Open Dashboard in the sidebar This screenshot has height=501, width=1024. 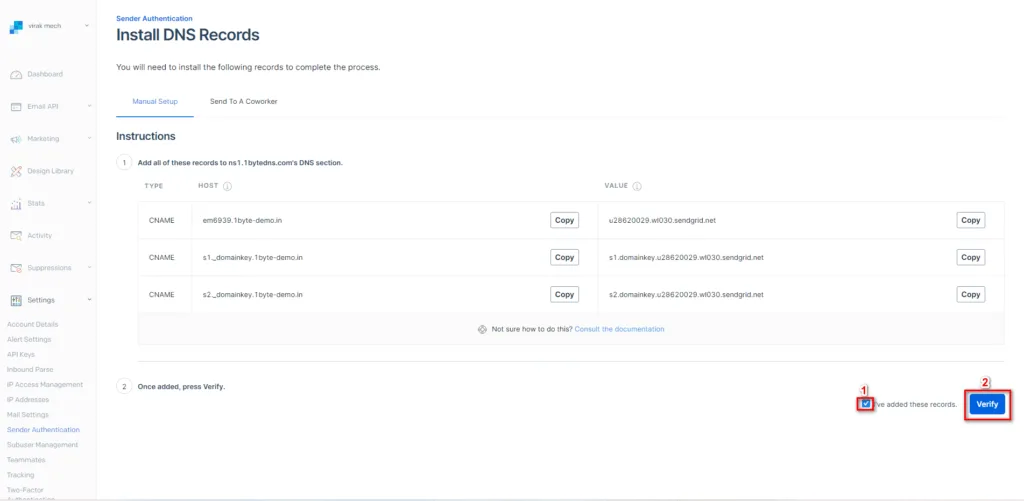(45, 74)
